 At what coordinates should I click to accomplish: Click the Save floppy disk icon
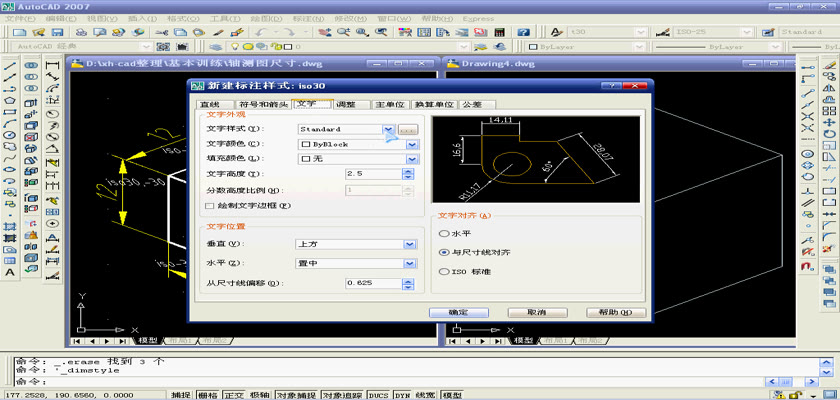click(57, 32)
